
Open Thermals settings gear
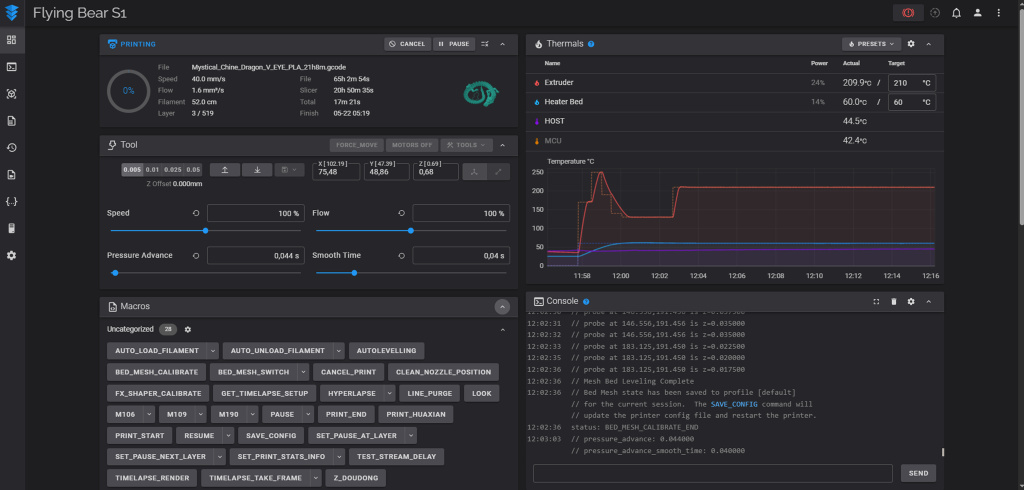(910, 44)
